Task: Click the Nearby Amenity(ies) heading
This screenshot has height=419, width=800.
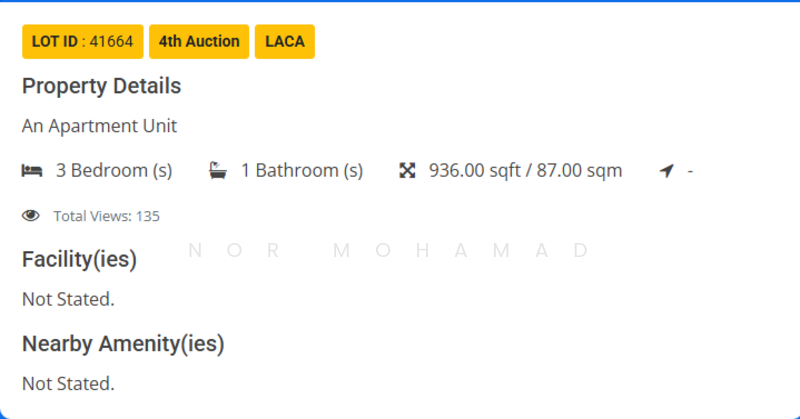Action: click(123, 344)
